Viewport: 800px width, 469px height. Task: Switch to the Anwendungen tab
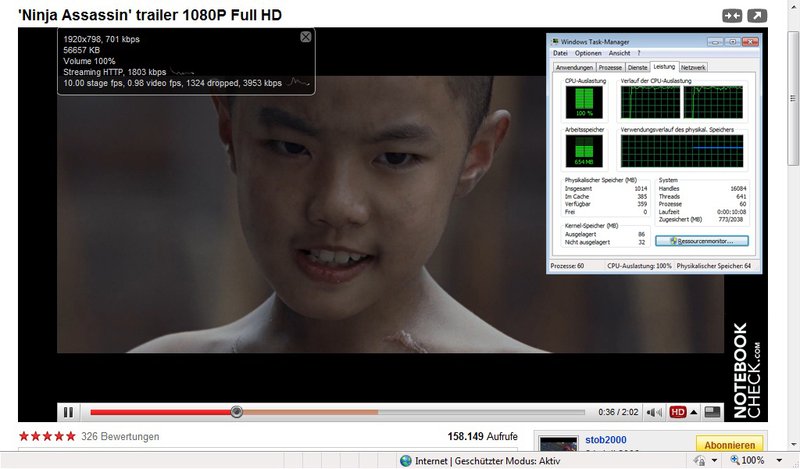tap(574, 67)
